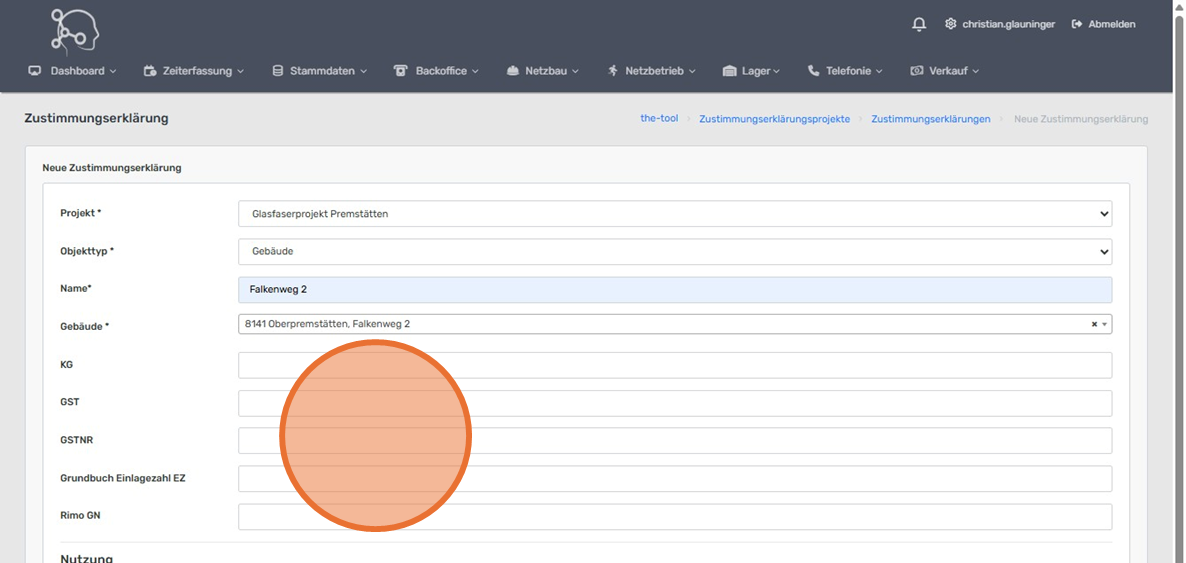This screenshot has height=563, width=1186.
Task: Clear the selected Gebäude with the x
Action: (1093, 324)
